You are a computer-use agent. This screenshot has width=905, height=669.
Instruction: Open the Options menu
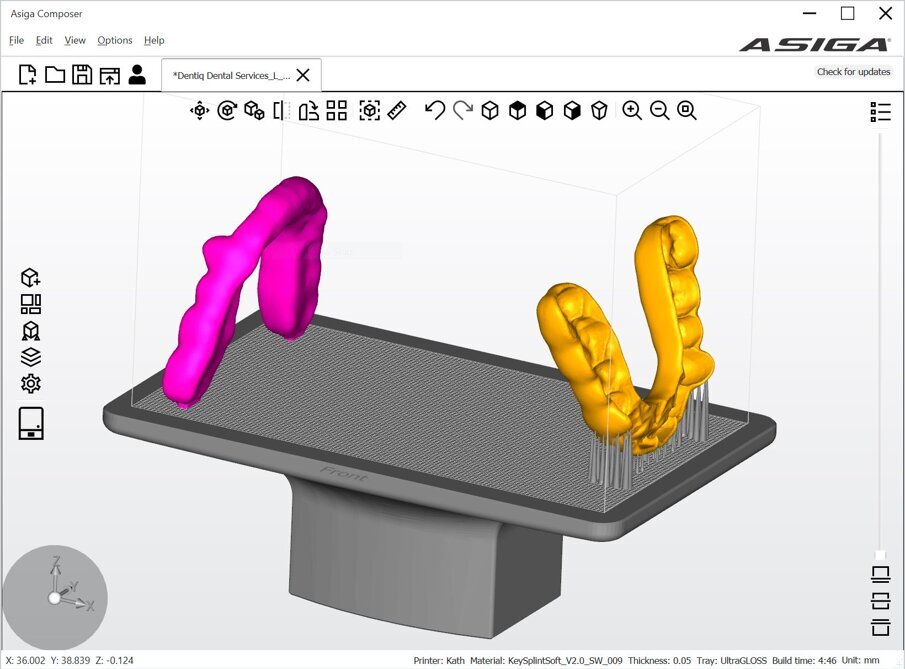point(115,40)
